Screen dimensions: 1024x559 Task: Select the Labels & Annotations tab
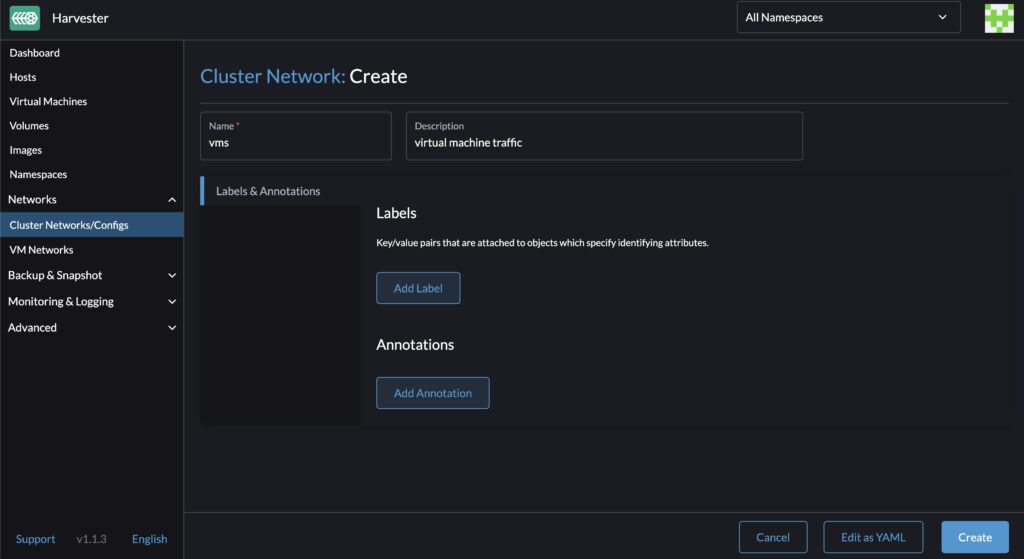coord(268,191)
